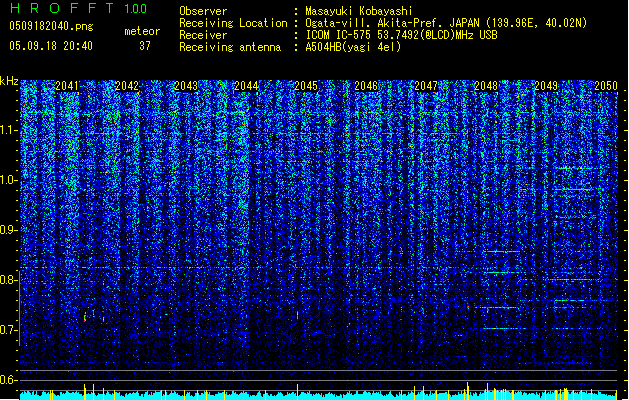Click the 2044 time marker

coord(246,86)
